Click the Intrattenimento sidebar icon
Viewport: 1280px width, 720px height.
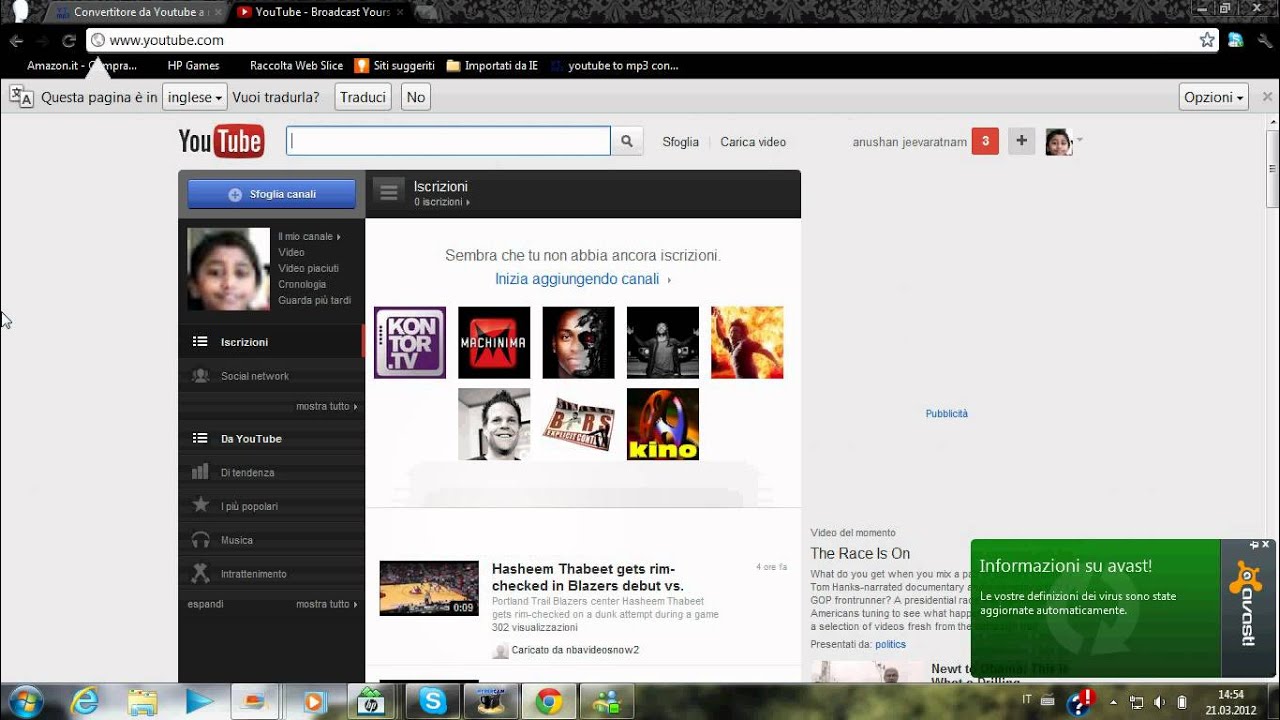coord(200,574)
